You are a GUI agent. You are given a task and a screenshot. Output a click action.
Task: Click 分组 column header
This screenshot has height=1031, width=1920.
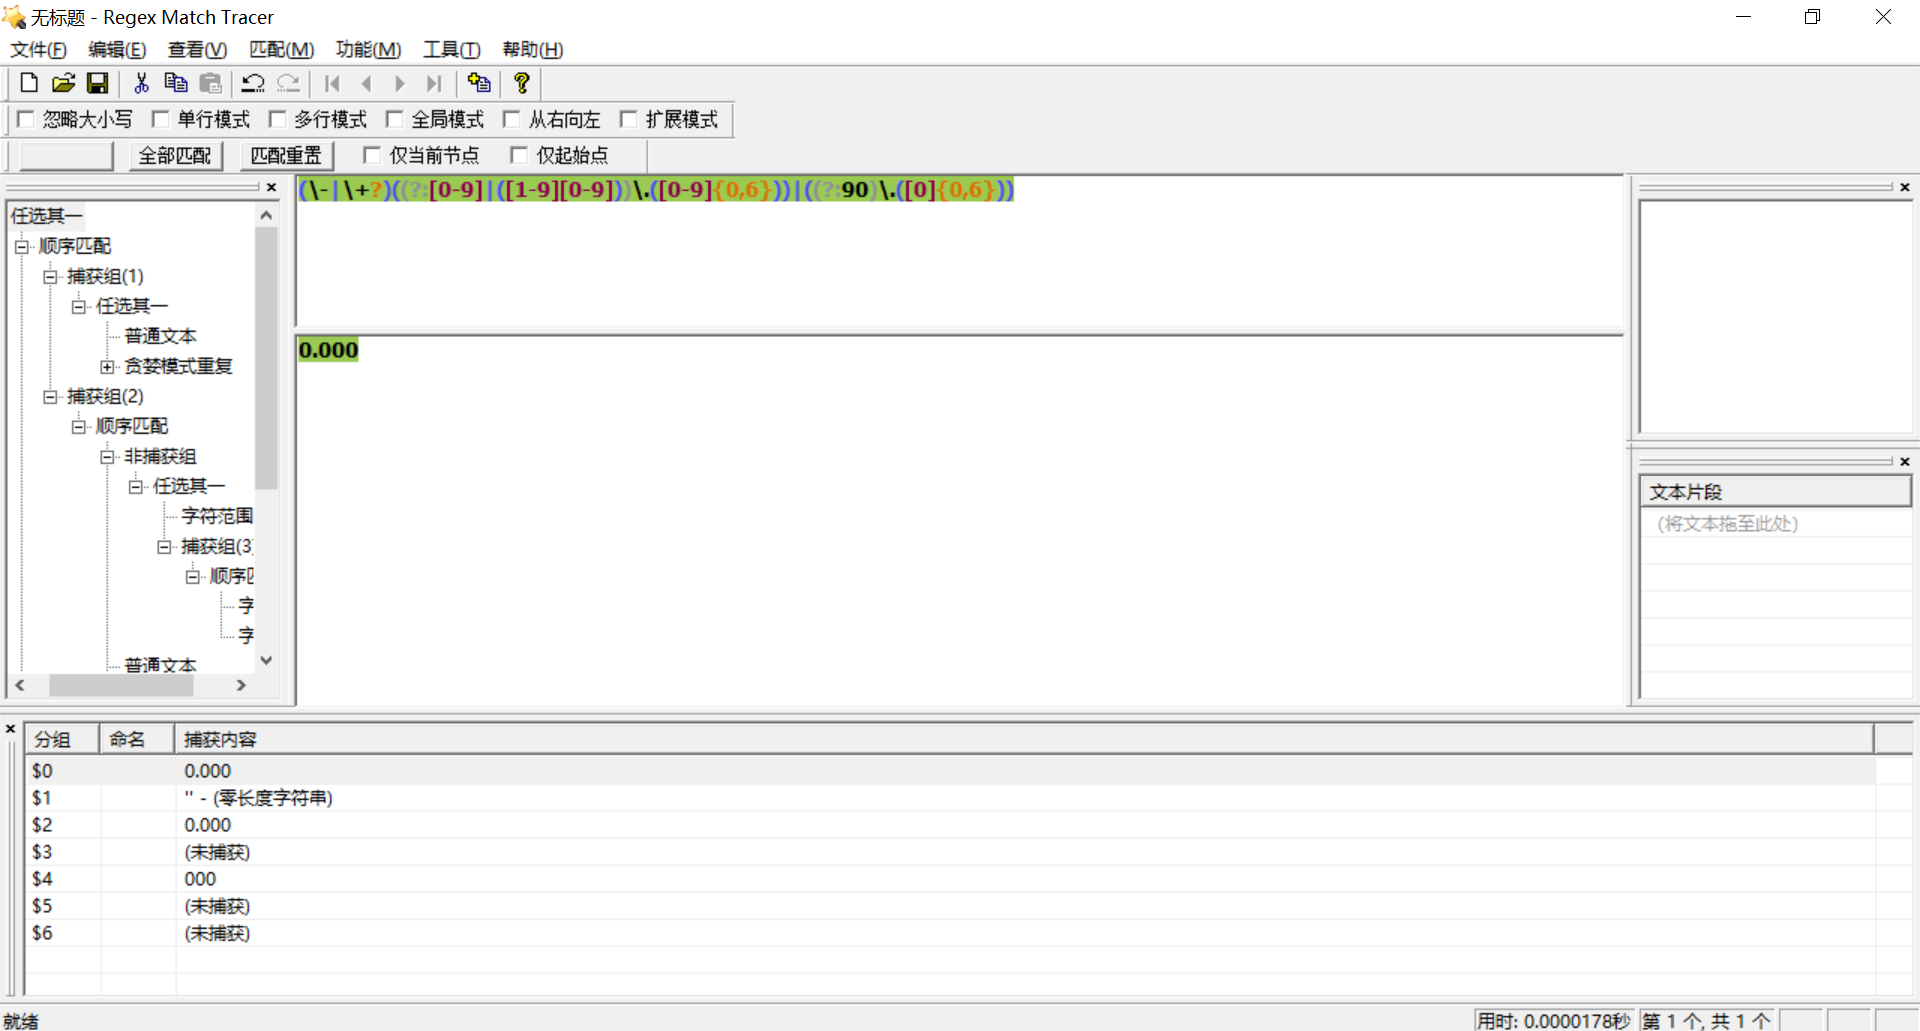pos(62,739)
